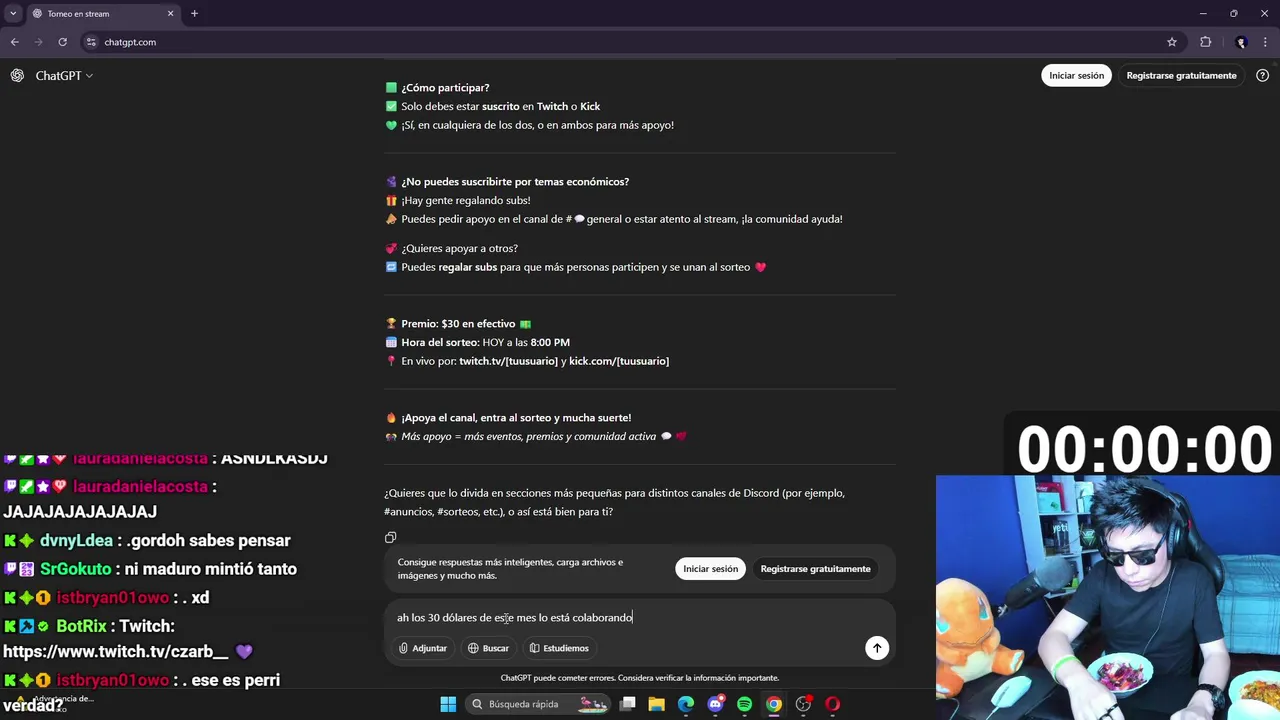The height and width of the screenshot is (720, 1280).
Task: Click the Adjuntar attachment button
Action: [x=423, y=648]
